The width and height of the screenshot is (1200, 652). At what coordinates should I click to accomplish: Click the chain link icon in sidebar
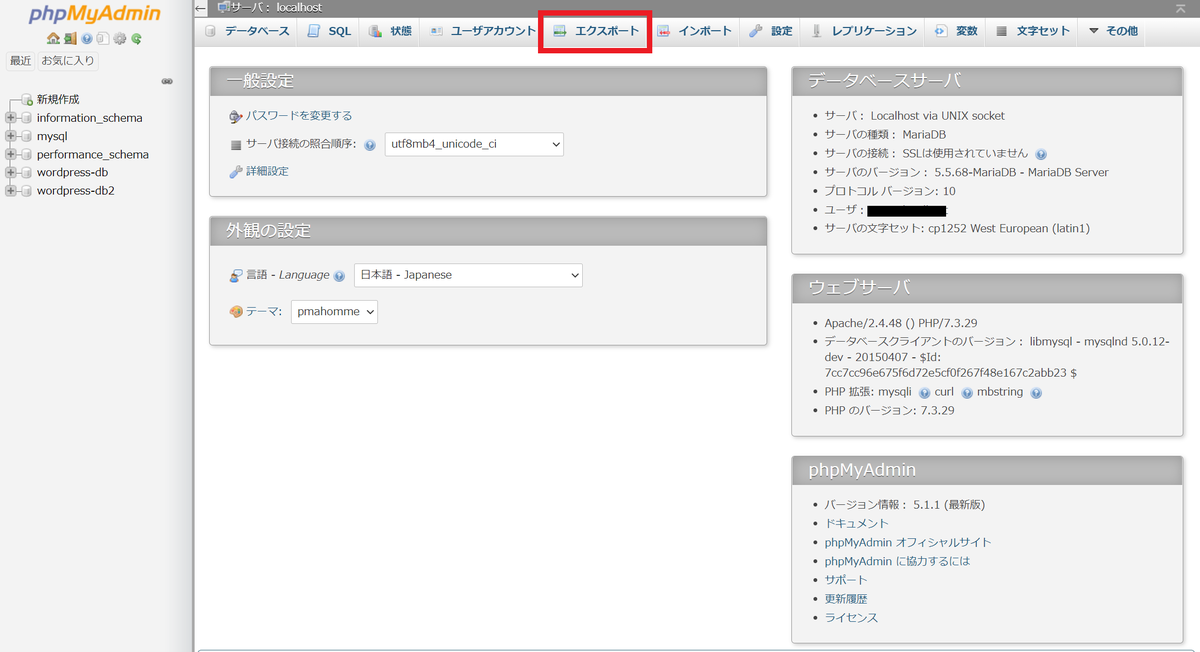pos(167,81)
